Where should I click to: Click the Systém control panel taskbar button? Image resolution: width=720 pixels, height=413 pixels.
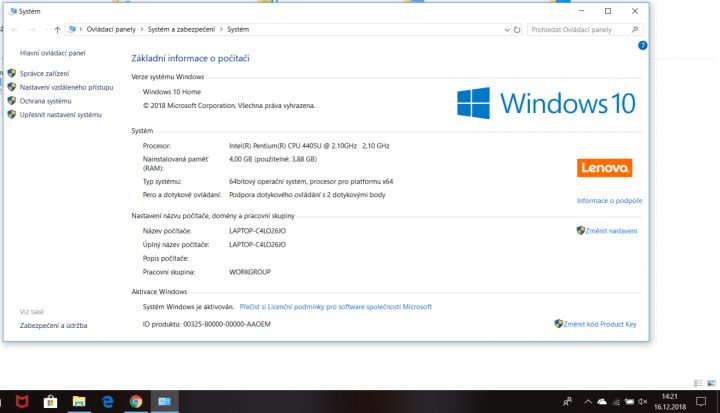coord(164,402)
